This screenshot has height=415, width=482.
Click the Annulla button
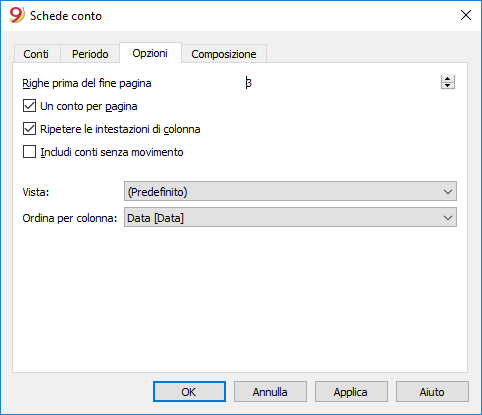[270, 392]
